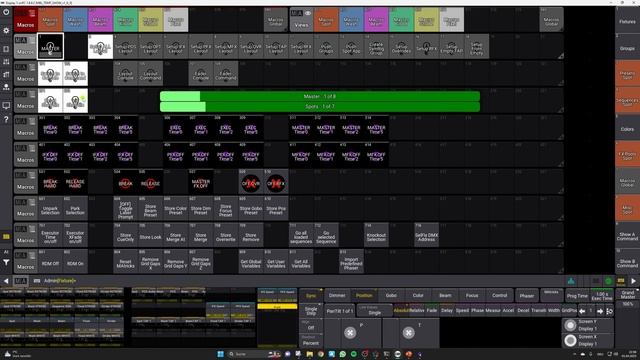Click the filter funnel icon in sidebar
Image resolution: width=640 pixels, height=360 pixels.
(6, 262)
